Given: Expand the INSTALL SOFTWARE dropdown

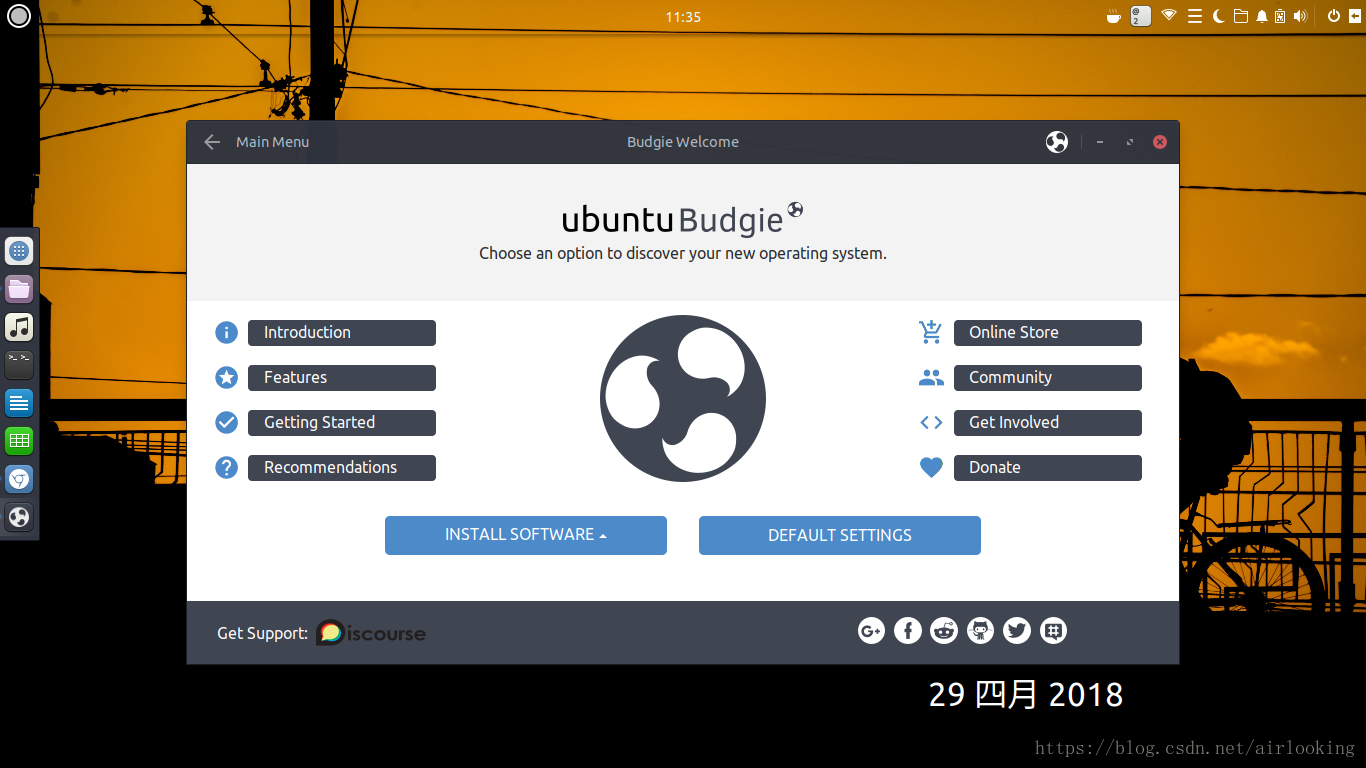Looking at the screenshot, I should [x=526, y=535].
